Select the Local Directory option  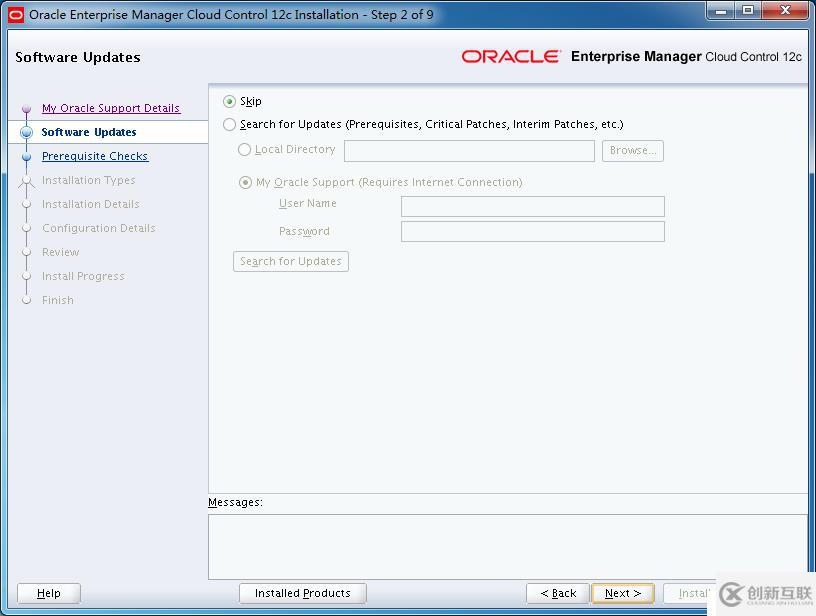pyautogui.click(x=245, y=149)
